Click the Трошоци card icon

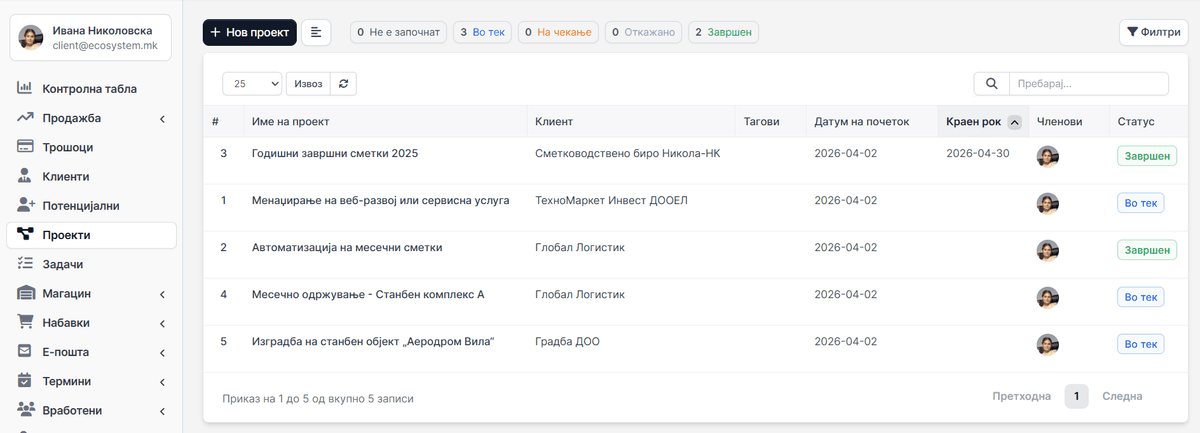pos(26,147)
